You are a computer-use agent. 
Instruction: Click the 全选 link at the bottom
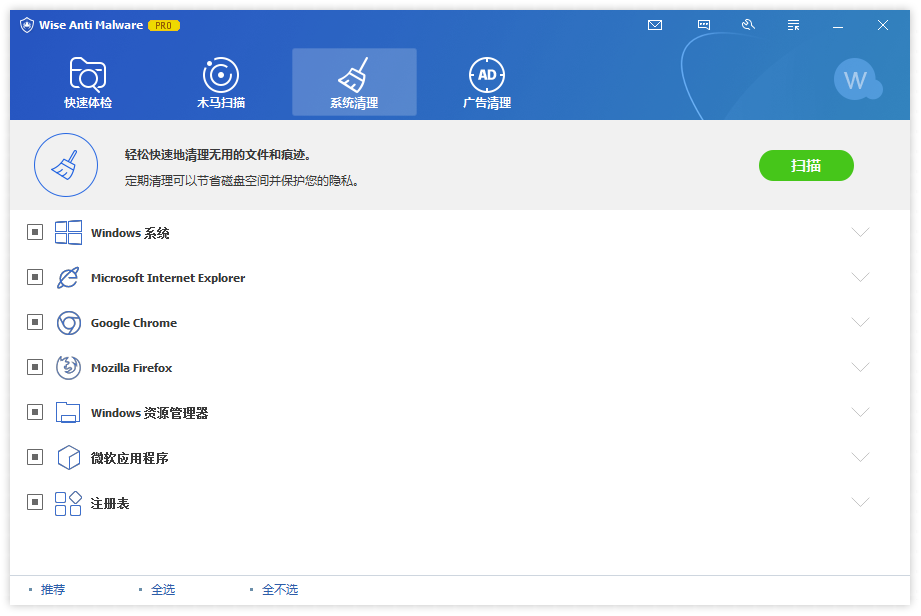pyautogui.click(x=163, y=590)
